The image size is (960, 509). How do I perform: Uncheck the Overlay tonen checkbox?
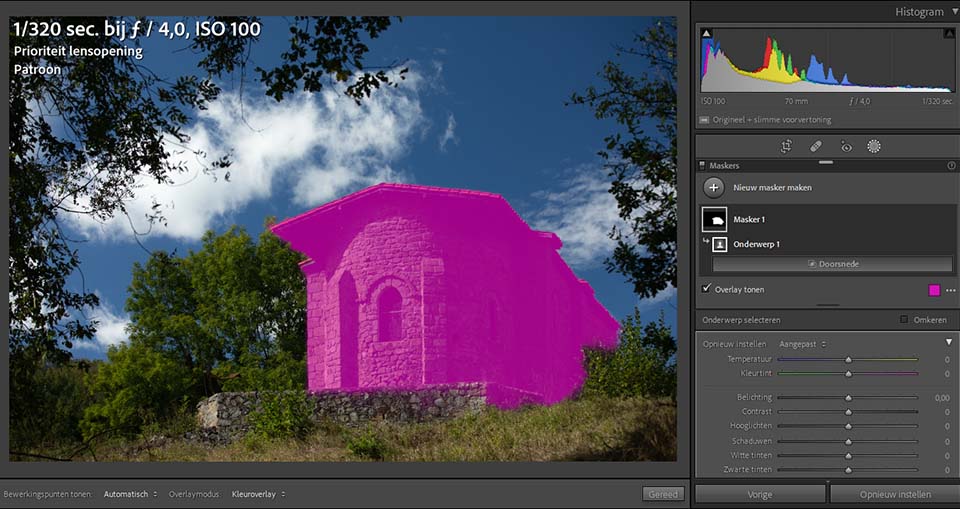[x=707, y=288]
